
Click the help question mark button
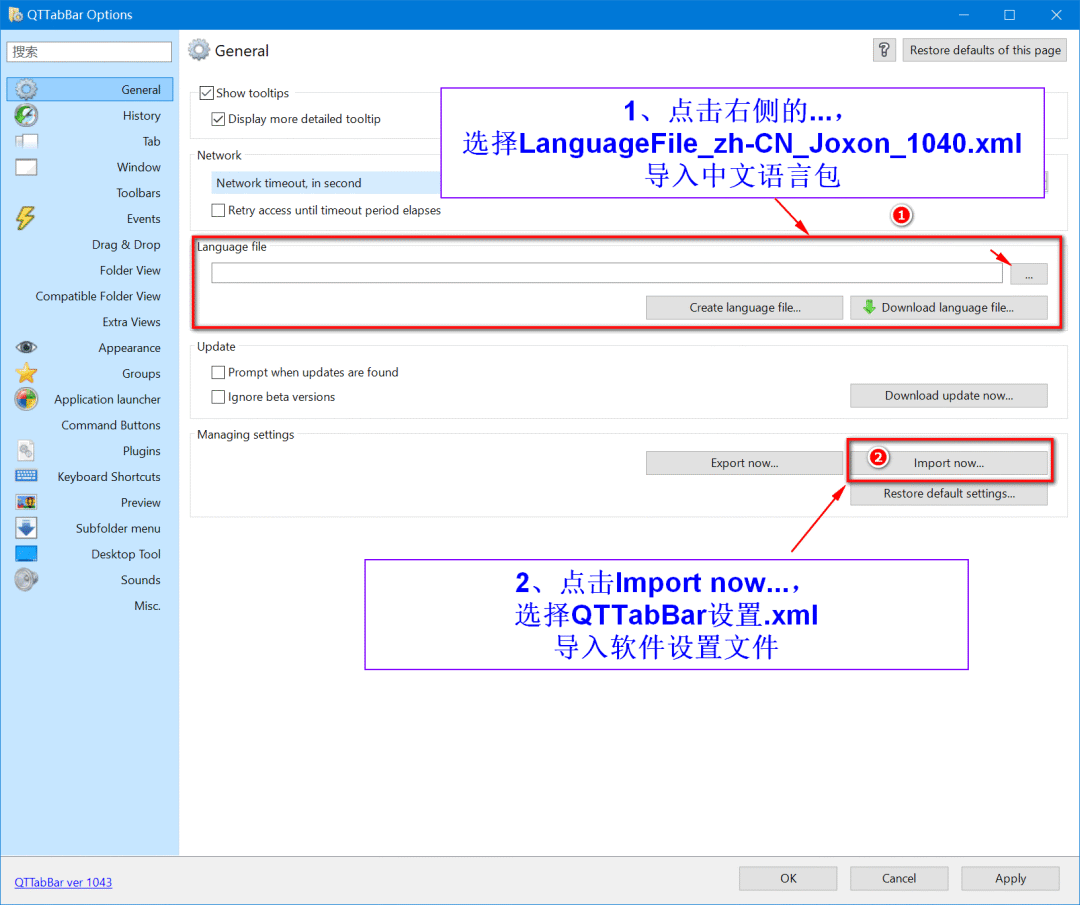tap(884, 50)
